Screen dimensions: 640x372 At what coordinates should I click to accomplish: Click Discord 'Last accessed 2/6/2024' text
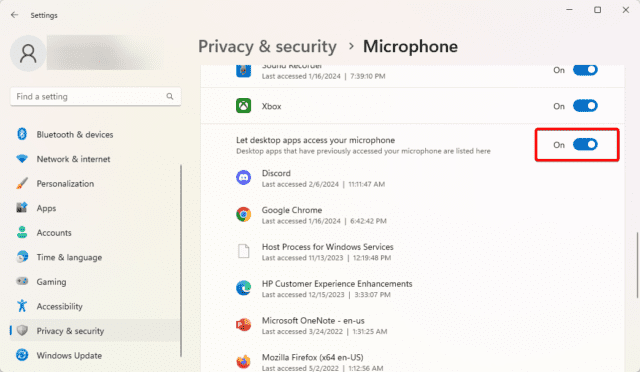[x=300, y=184]
